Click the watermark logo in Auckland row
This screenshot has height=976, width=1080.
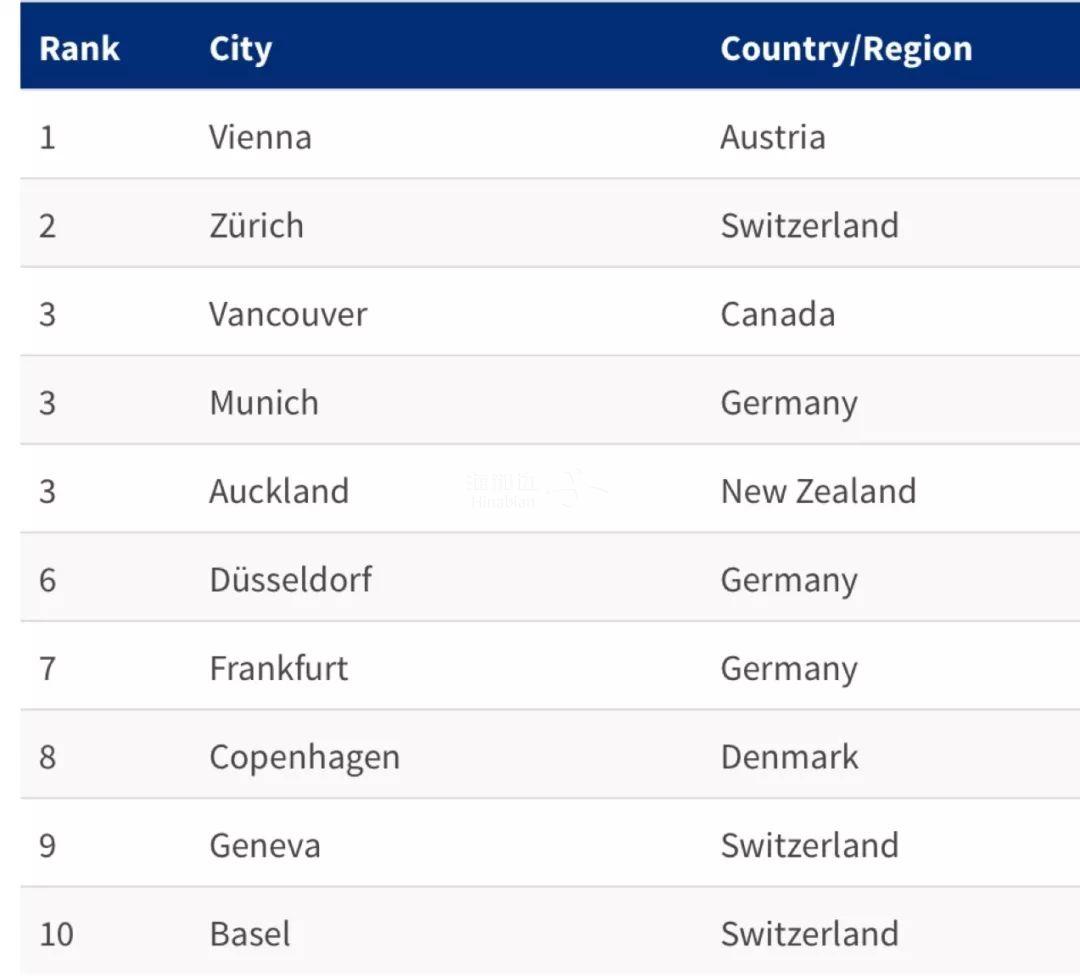[536, 490]
